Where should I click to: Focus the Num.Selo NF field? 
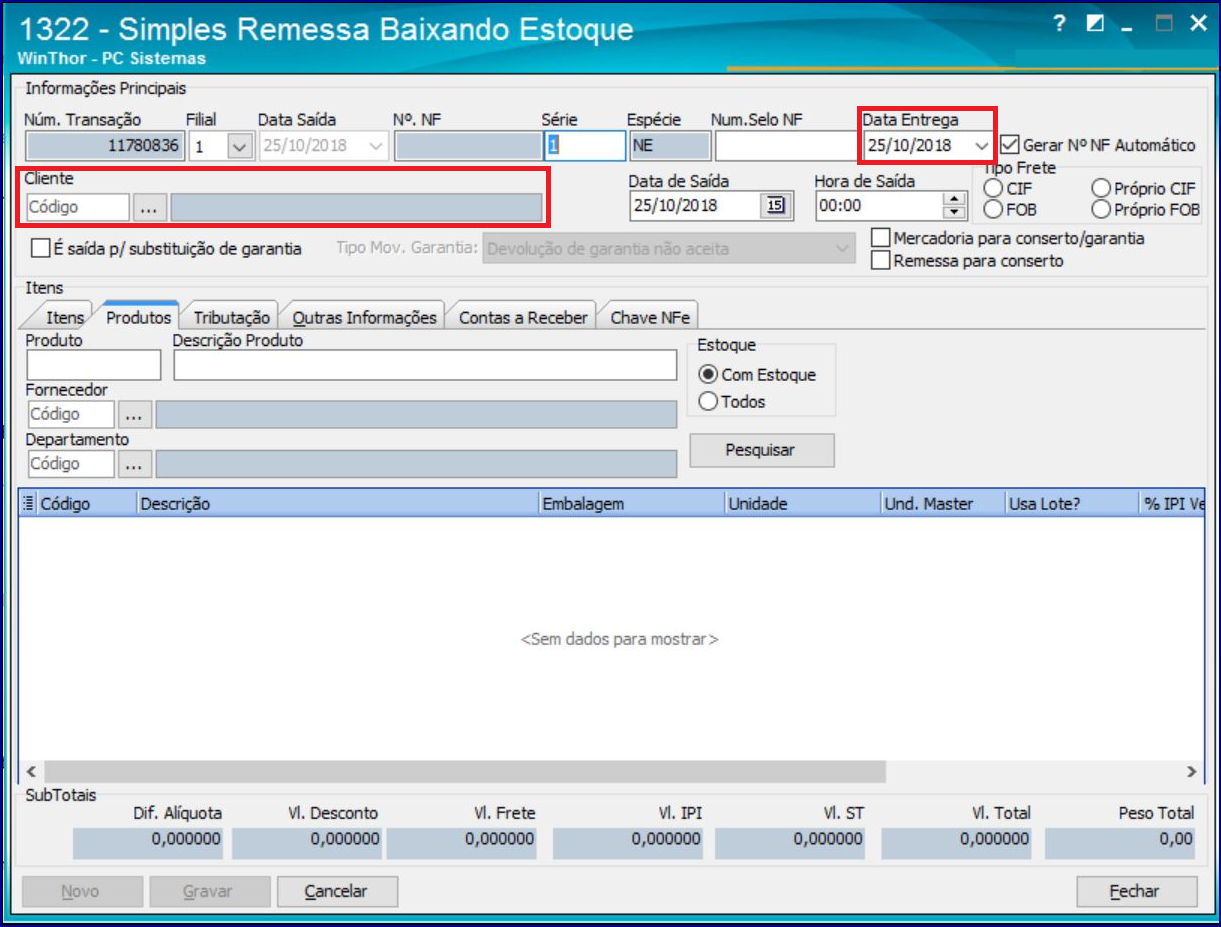coord(786,146)
